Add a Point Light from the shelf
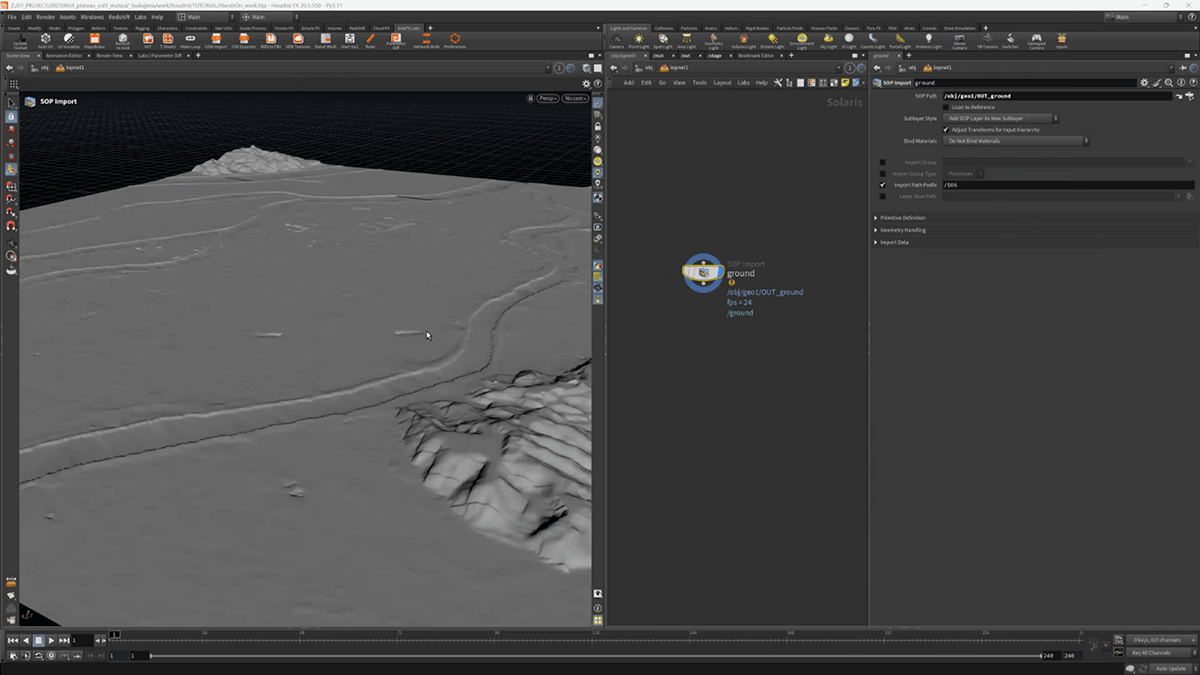1200x675 pixels. (x=638, y=40)
